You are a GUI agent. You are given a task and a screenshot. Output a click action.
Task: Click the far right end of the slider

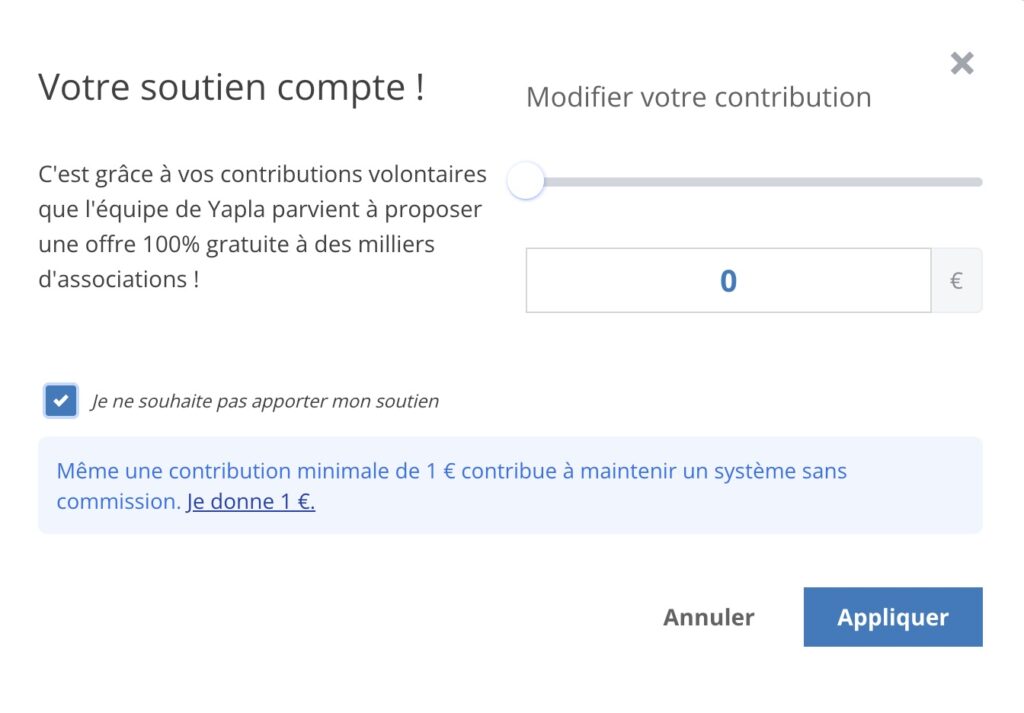point(978,181)
